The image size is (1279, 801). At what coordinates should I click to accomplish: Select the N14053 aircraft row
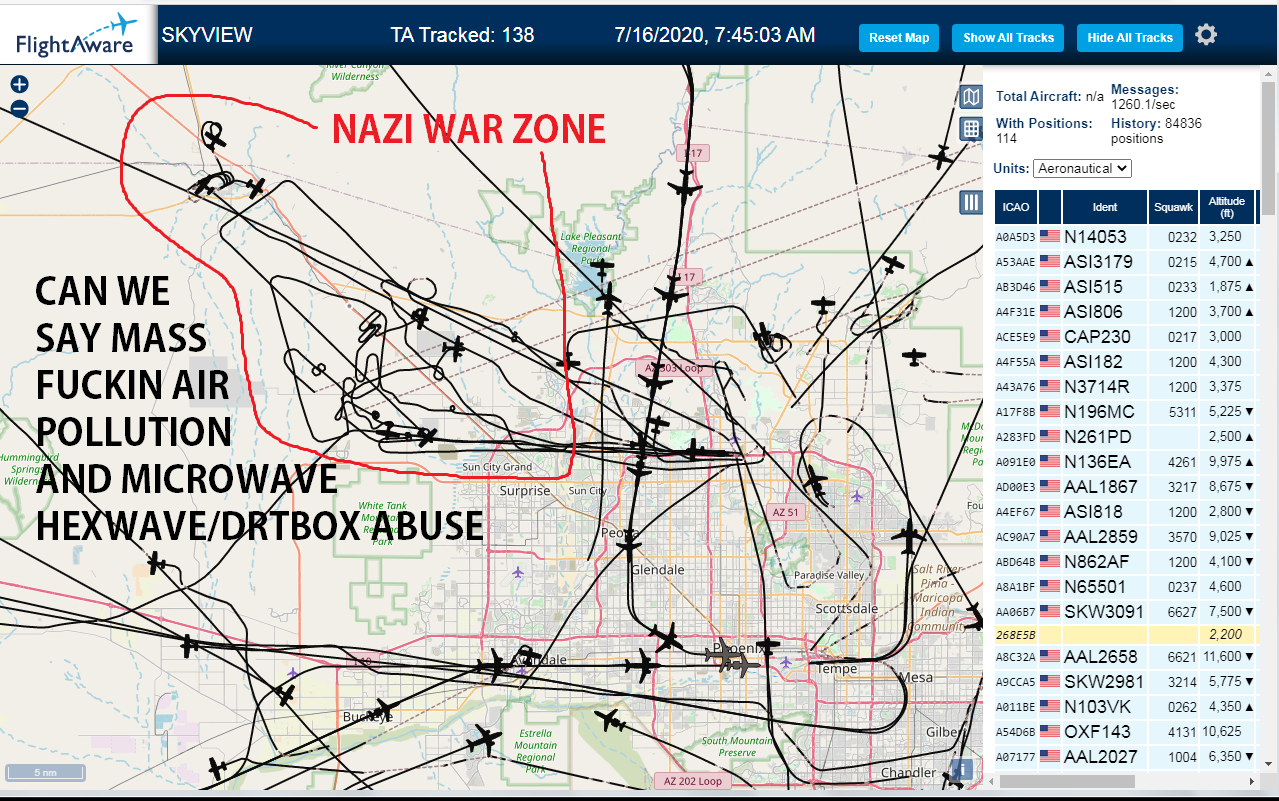(1126, 237)
